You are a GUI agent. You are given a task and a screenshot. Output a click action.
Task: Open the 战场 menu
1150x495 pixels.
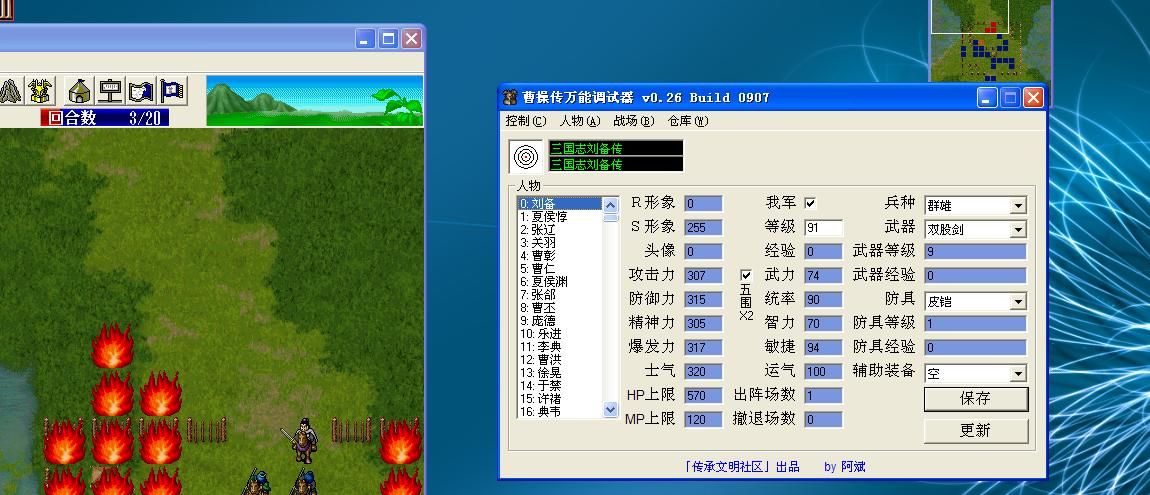pos(632,121)
